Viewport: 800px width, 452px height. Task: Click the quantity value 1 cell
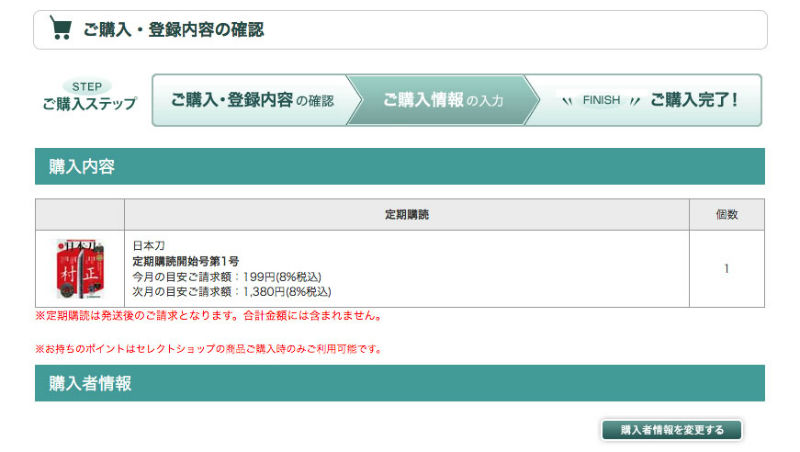pos(726,268)
